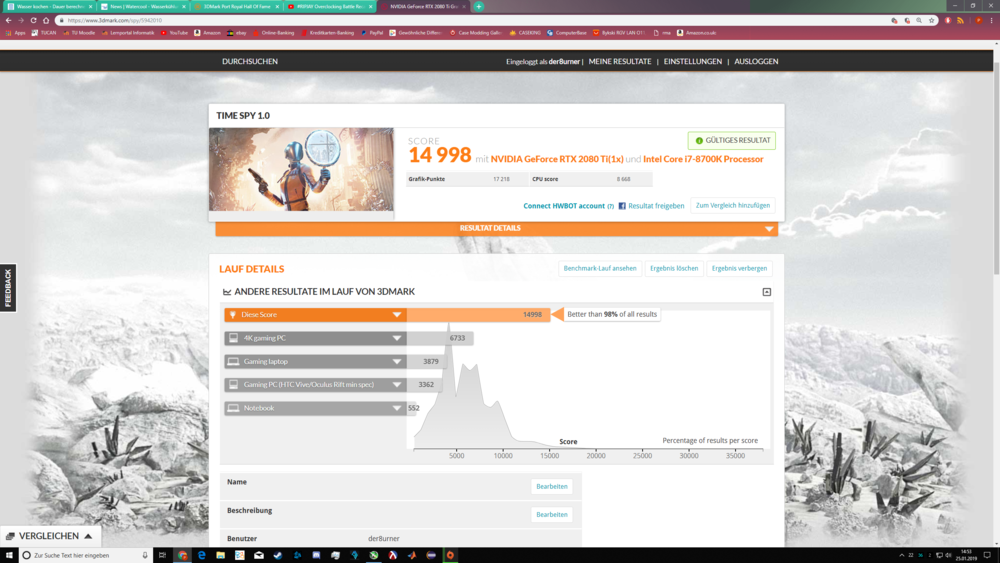The image size is (1000, 563).
Task: Open the Windows Start menu
Action: [9, 555]
